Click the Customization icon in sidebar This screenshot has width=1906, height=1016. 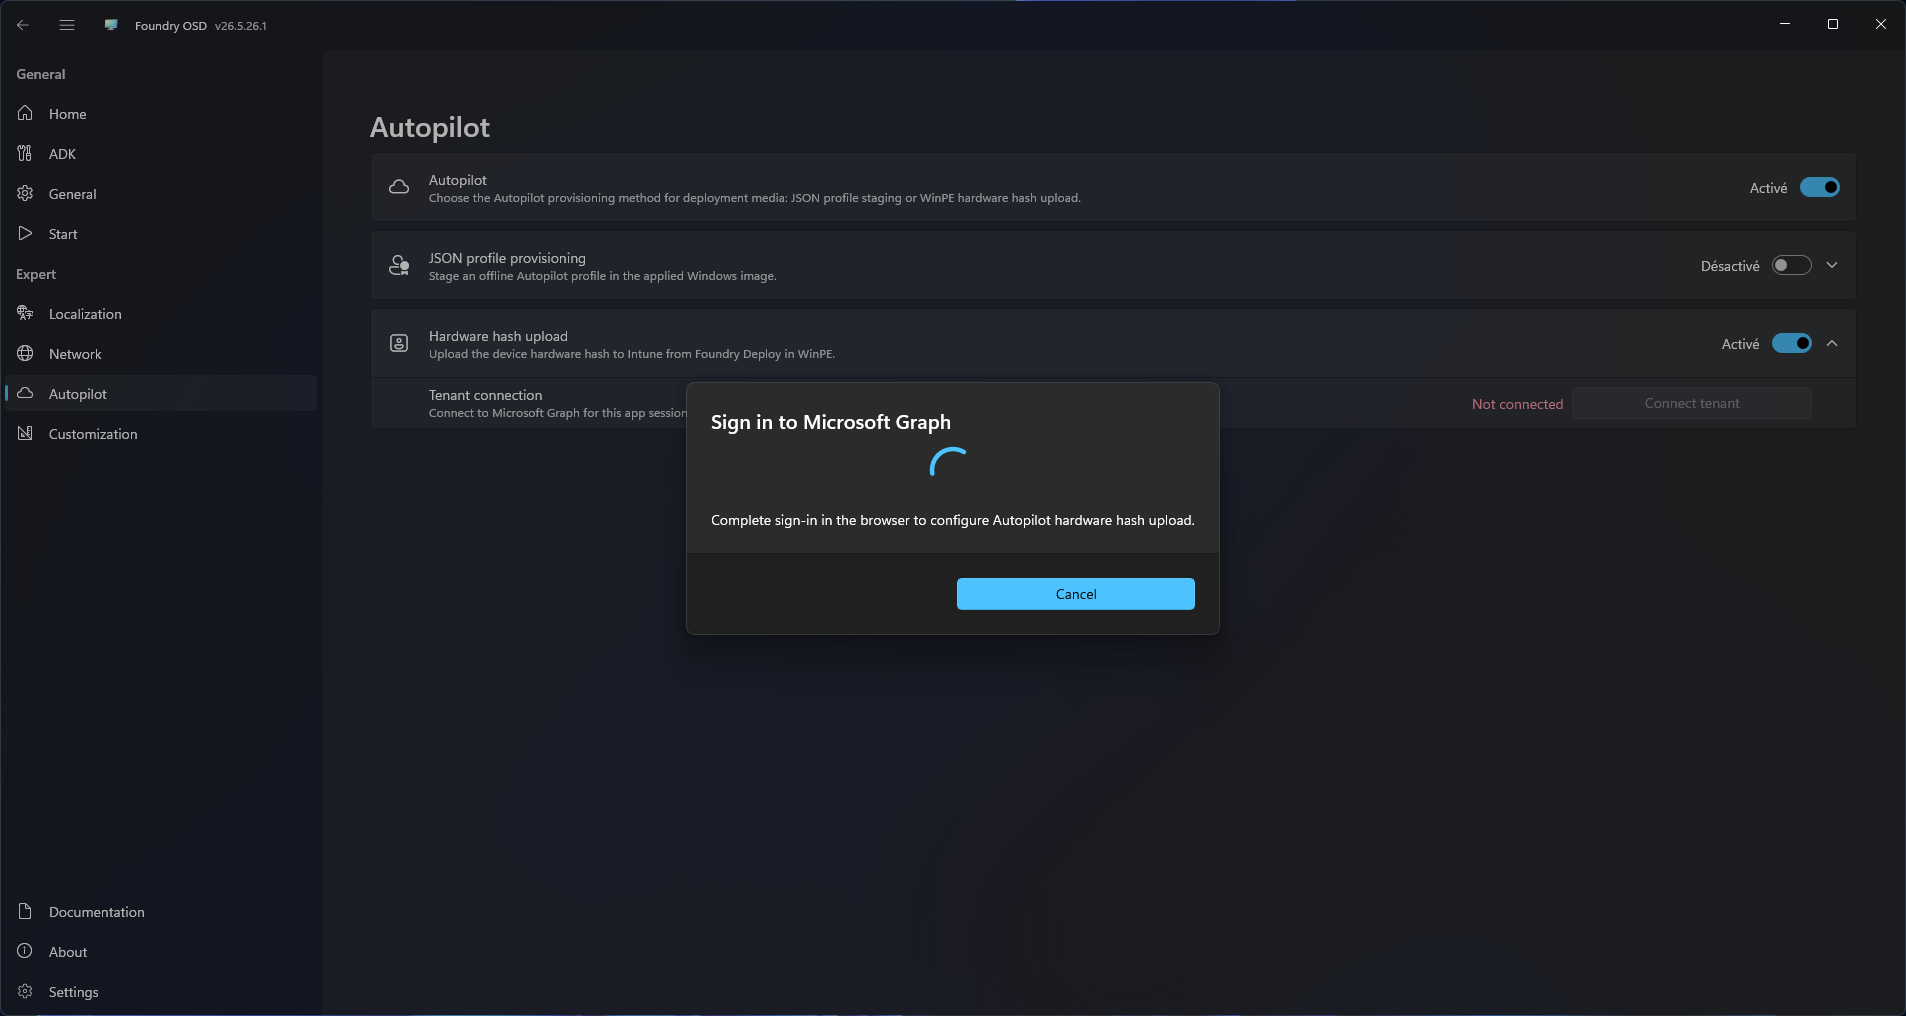pos(25,433)
